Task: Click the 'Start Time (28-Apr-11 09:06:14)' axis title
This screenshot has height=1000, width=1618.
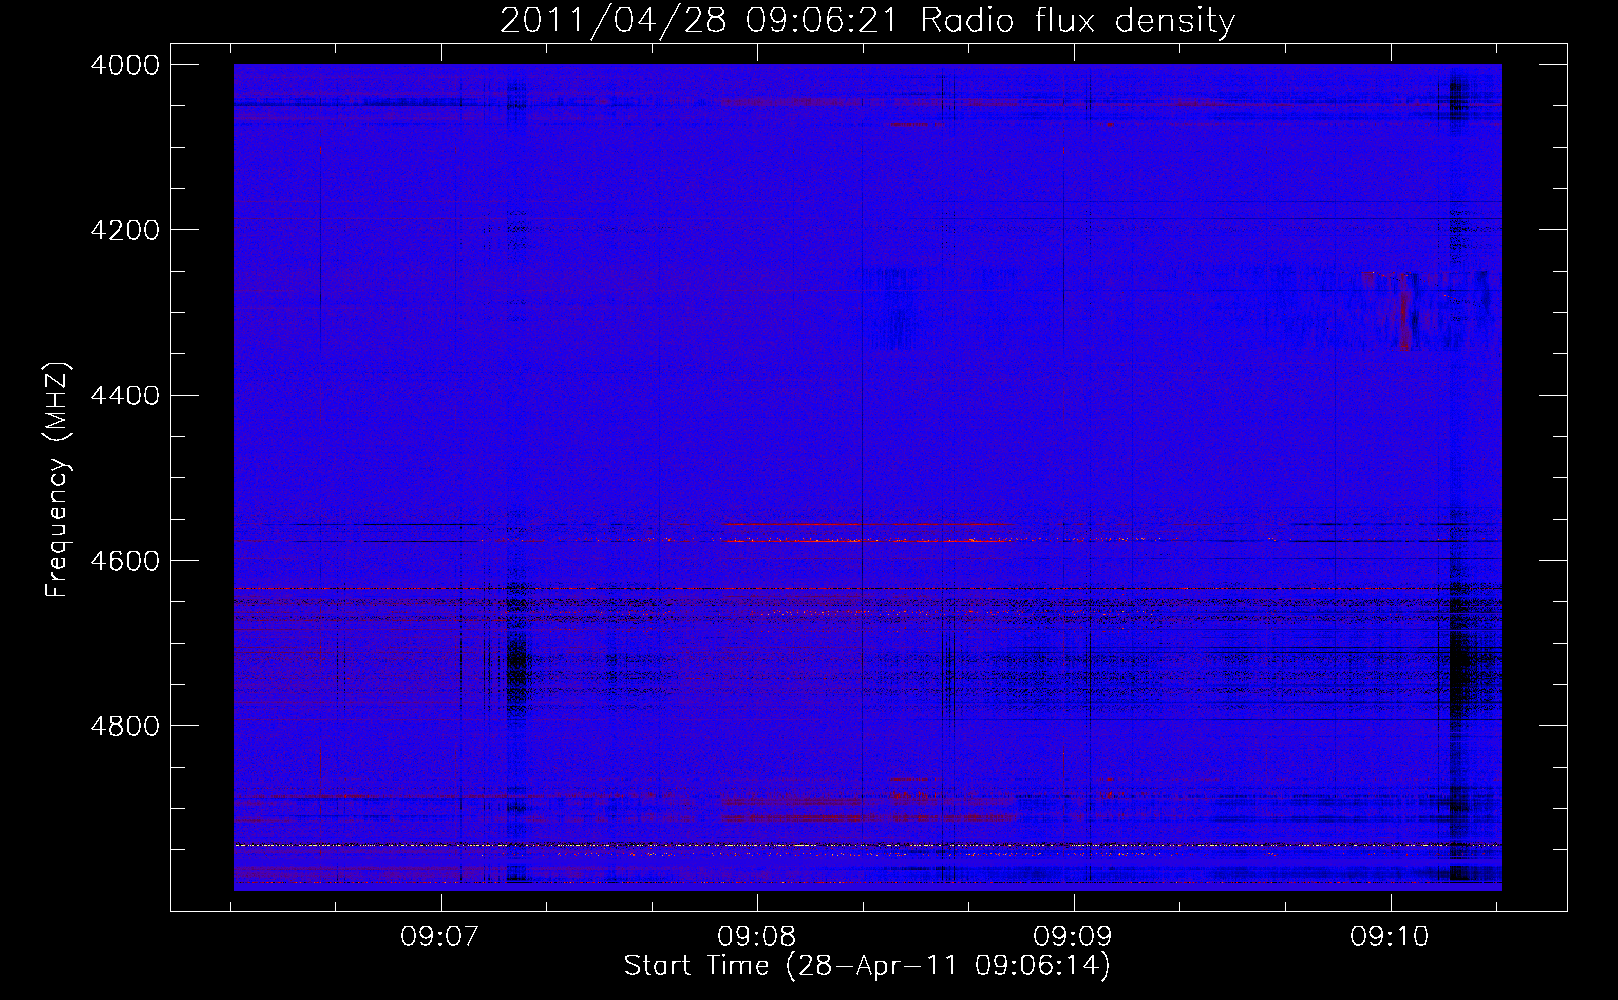Action: pyautogui.click(x=867, y=966)
